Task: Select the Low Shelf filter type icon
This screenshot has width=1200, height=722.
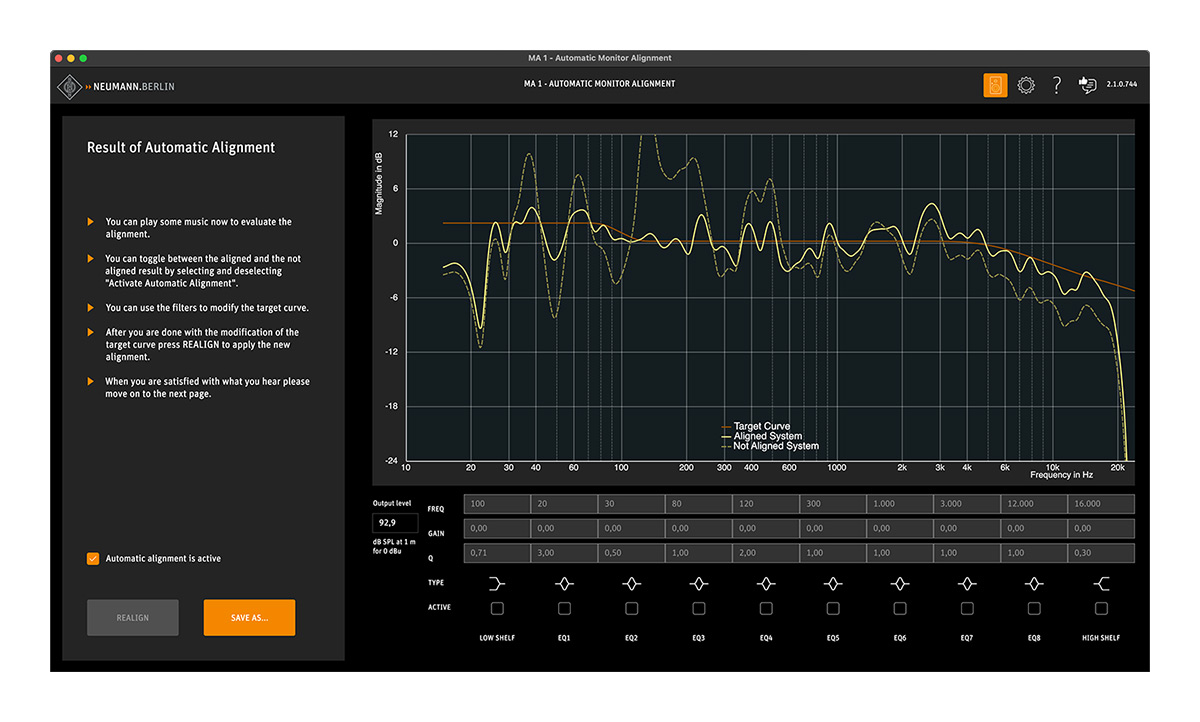Action: (x=497, y=583)
